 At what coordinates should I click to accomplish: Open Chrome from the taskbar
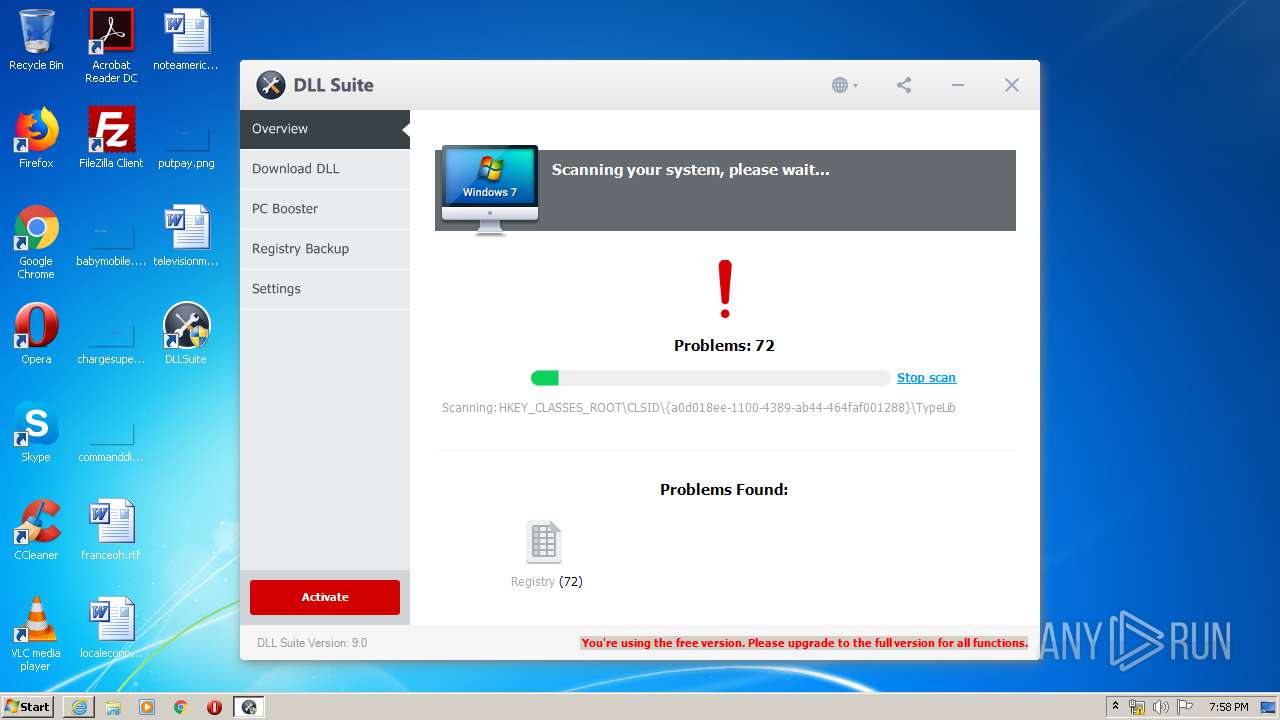[181, 706]
